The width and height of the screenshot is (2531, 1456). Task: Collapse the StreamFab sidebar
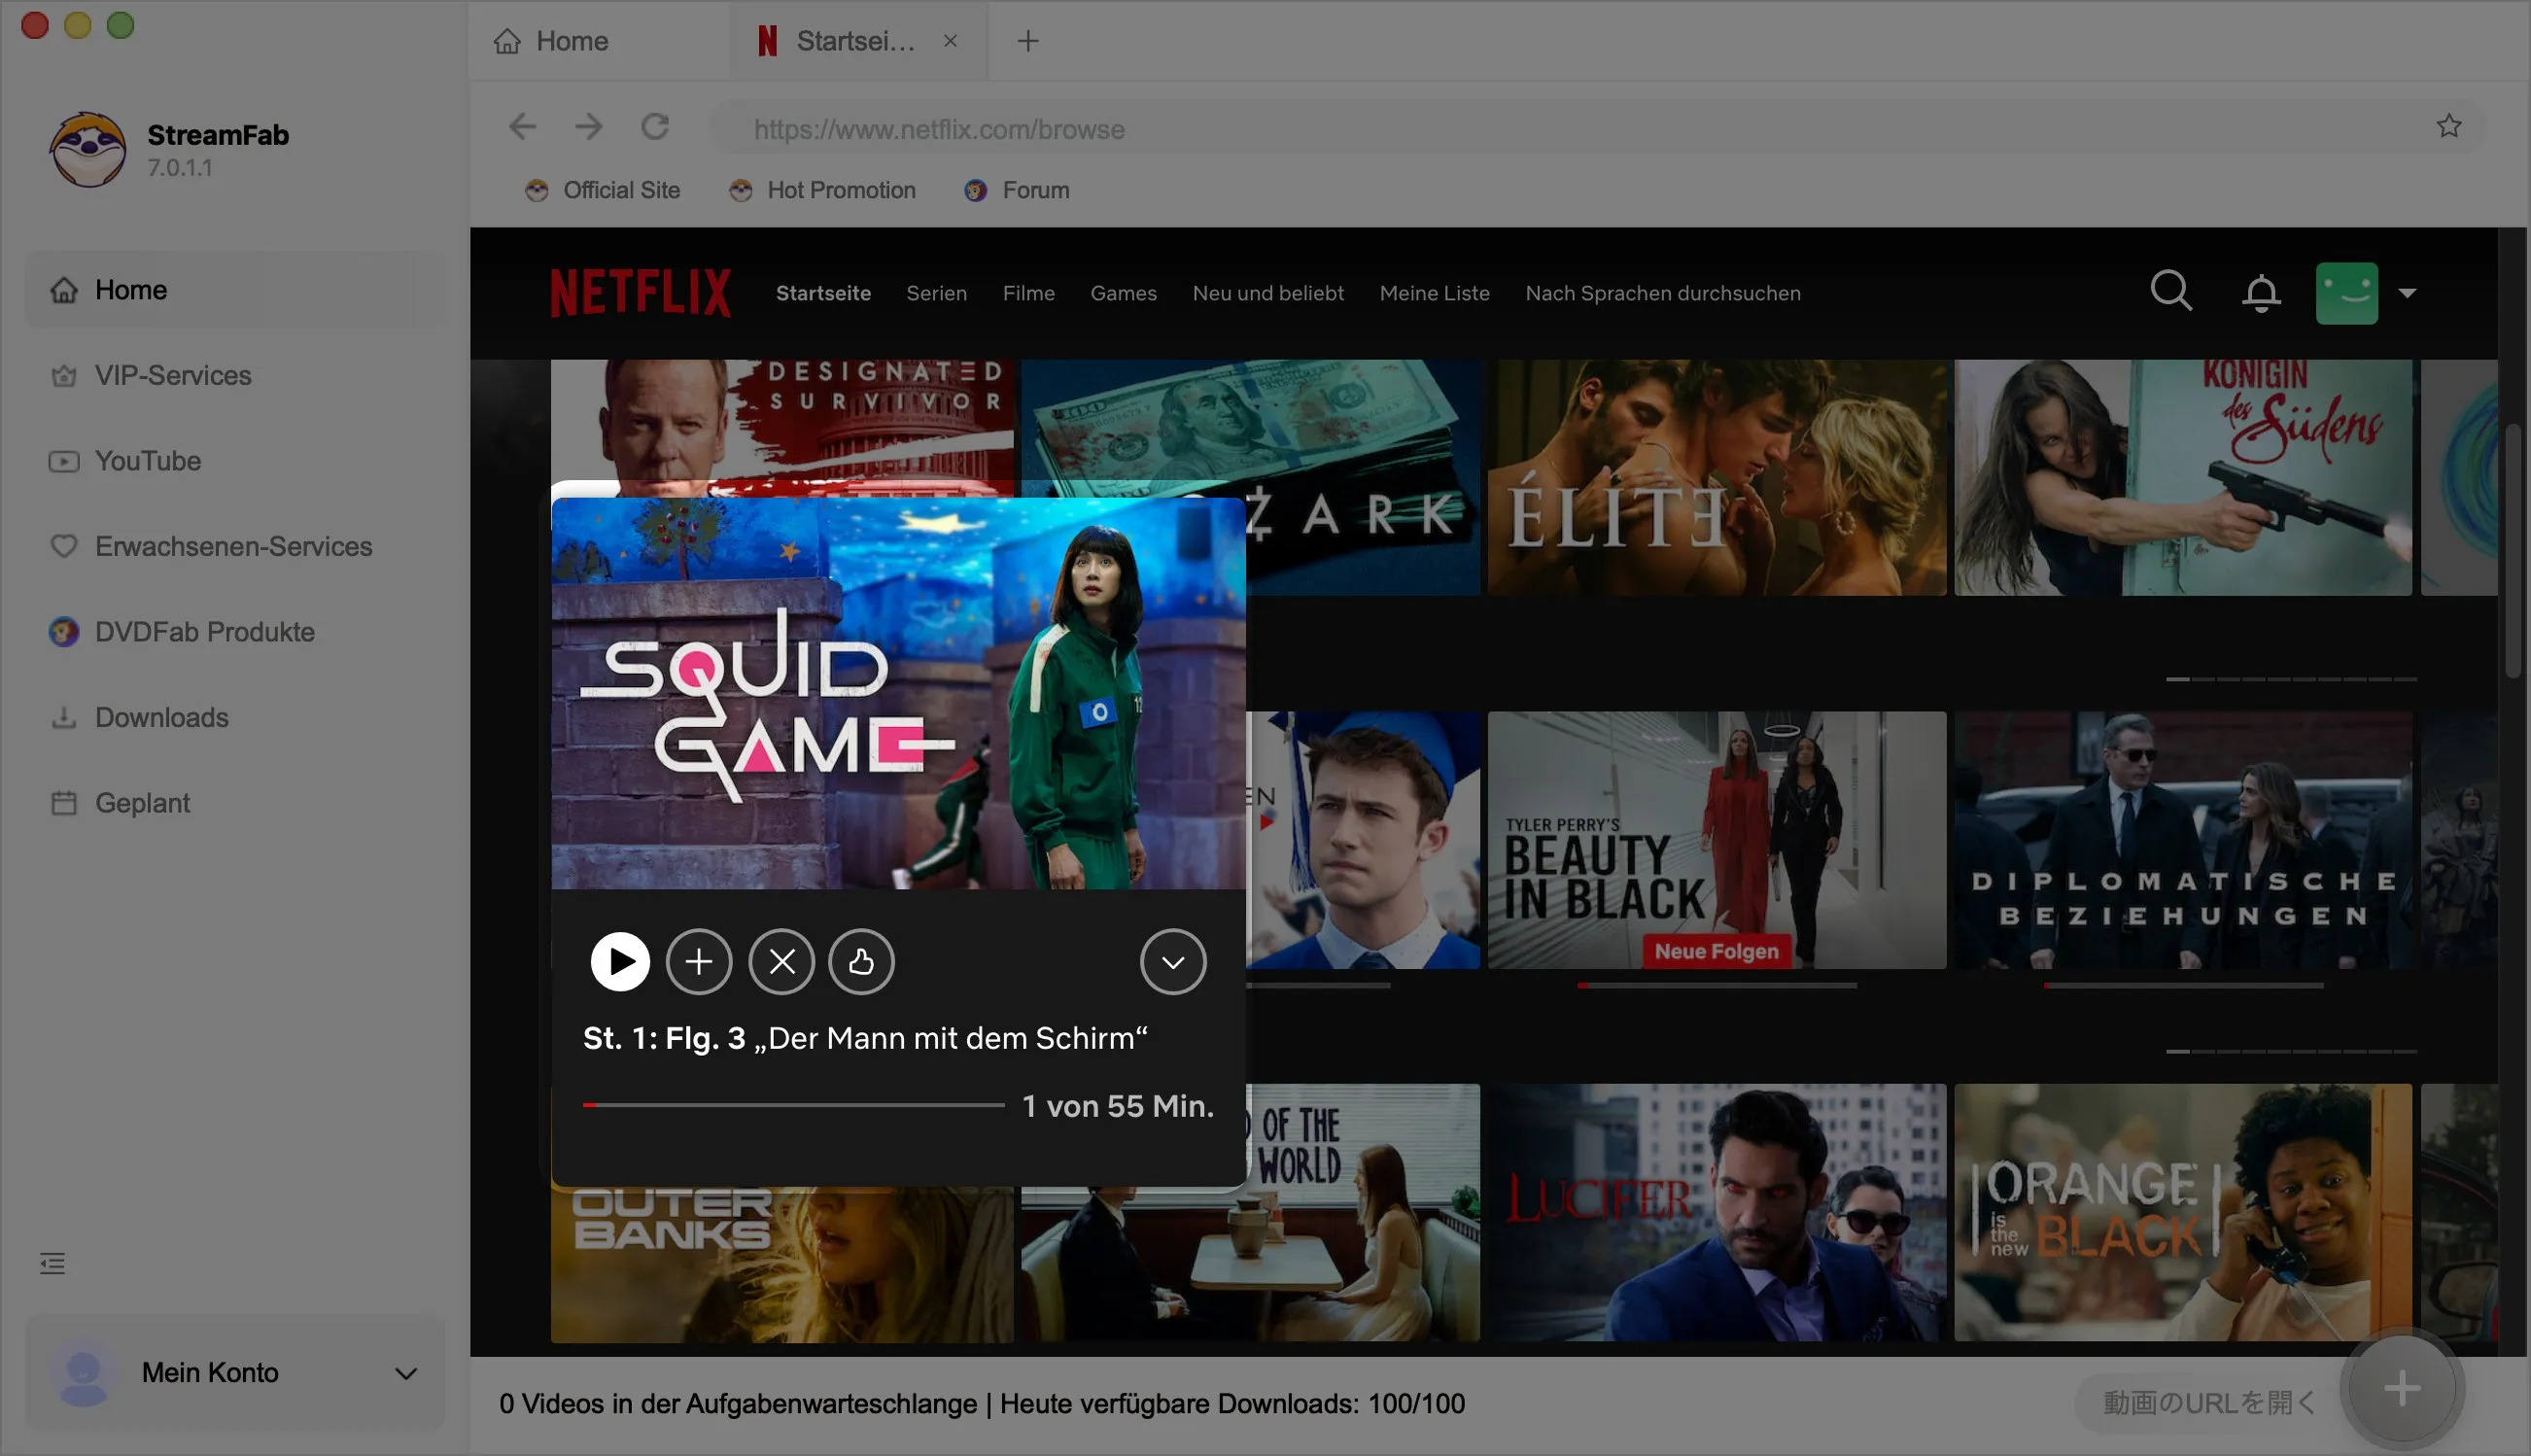(52, 1263)
